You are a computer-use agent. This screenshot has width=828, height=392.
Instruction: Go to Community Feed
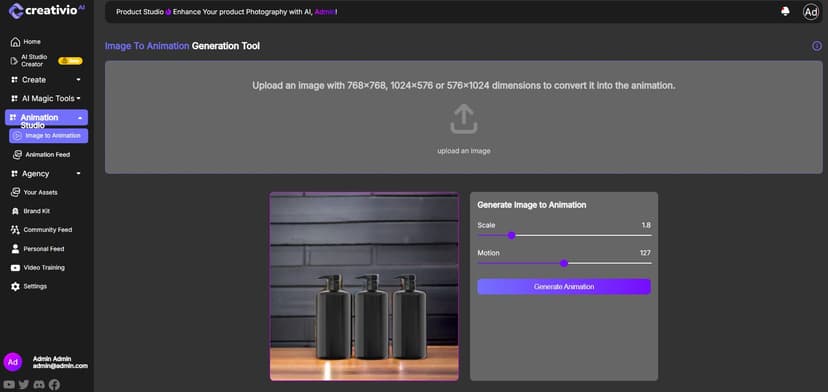(41, 230)
